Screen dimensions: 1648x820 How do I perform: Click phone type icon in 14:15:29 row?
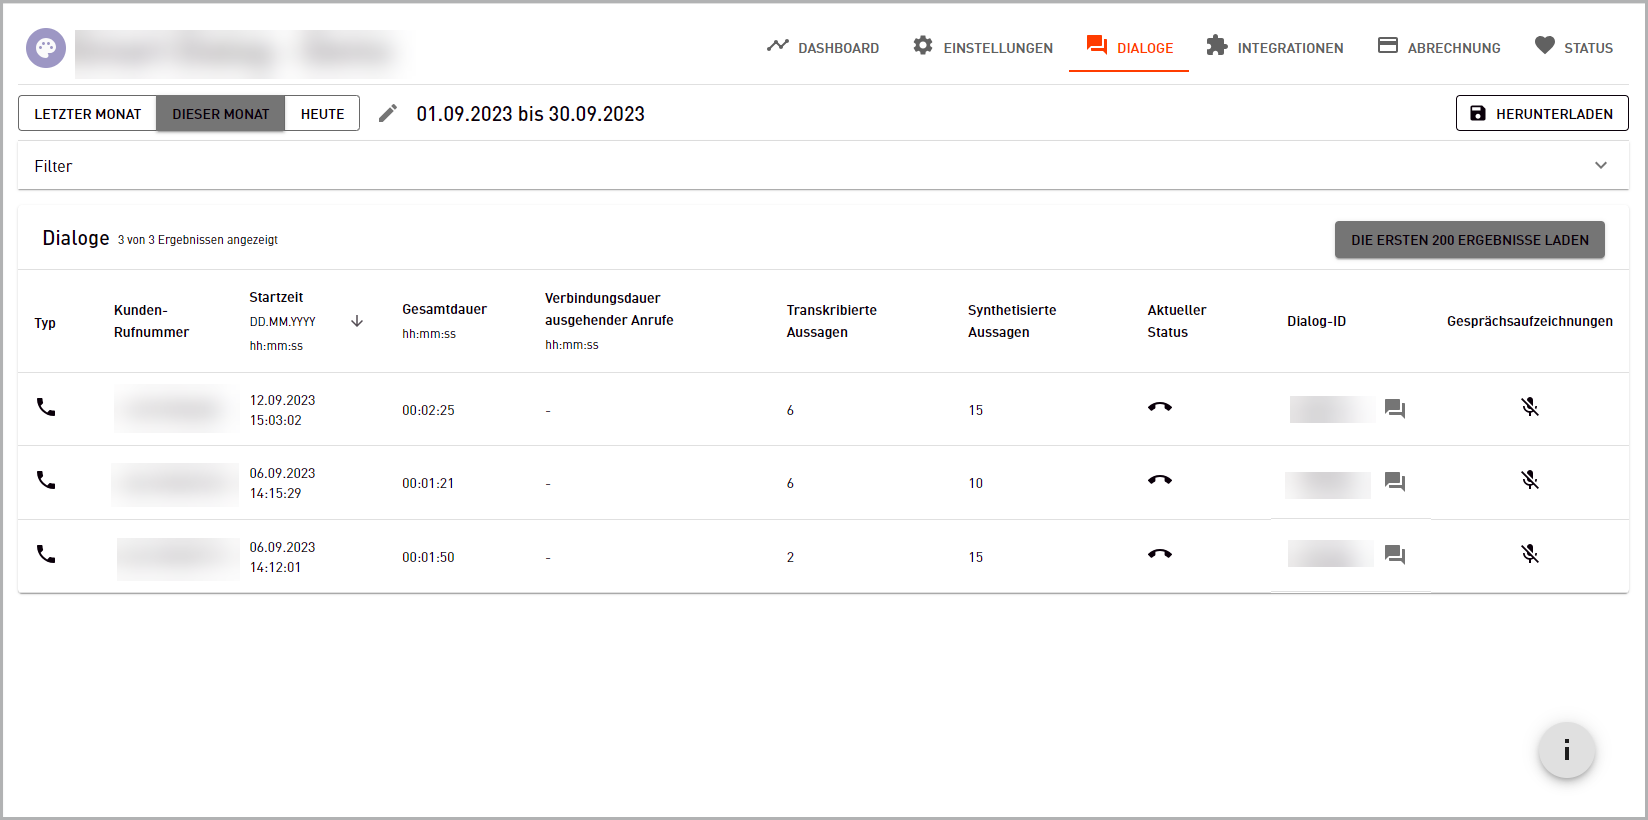point(46,480)
